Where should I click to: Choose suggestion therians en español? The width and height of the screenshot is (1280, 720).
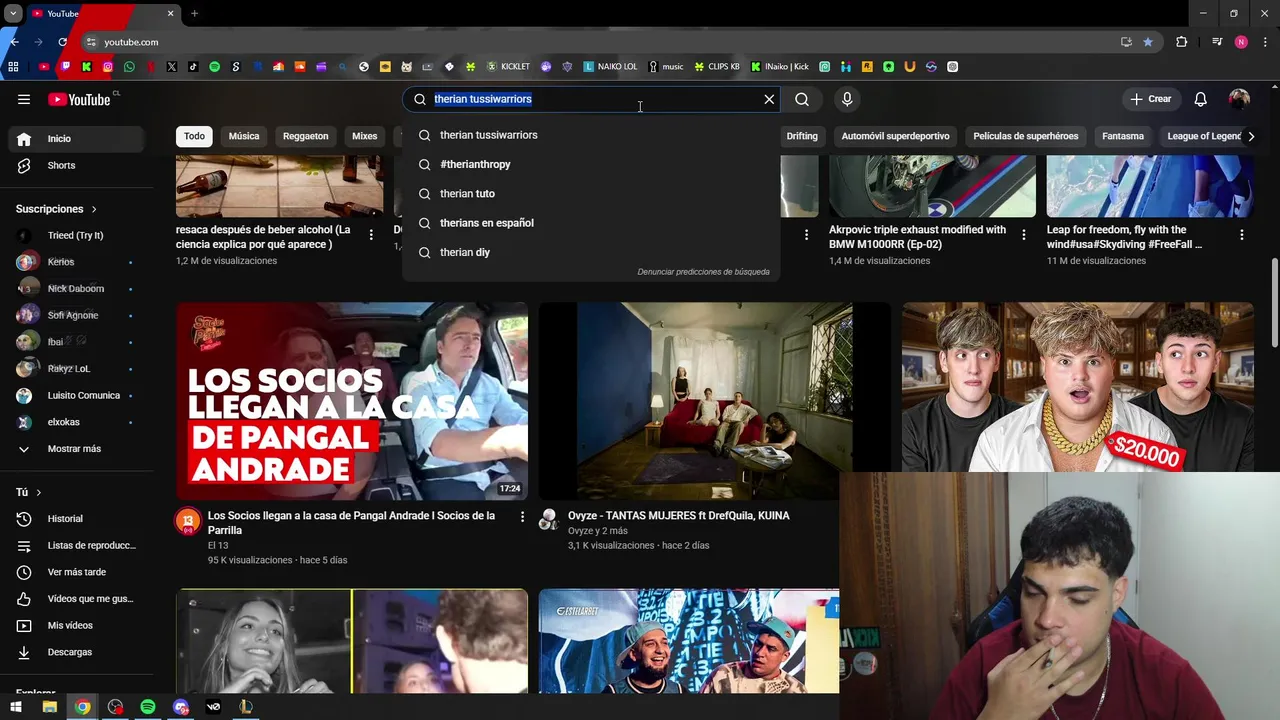click(x=591, y=223)
